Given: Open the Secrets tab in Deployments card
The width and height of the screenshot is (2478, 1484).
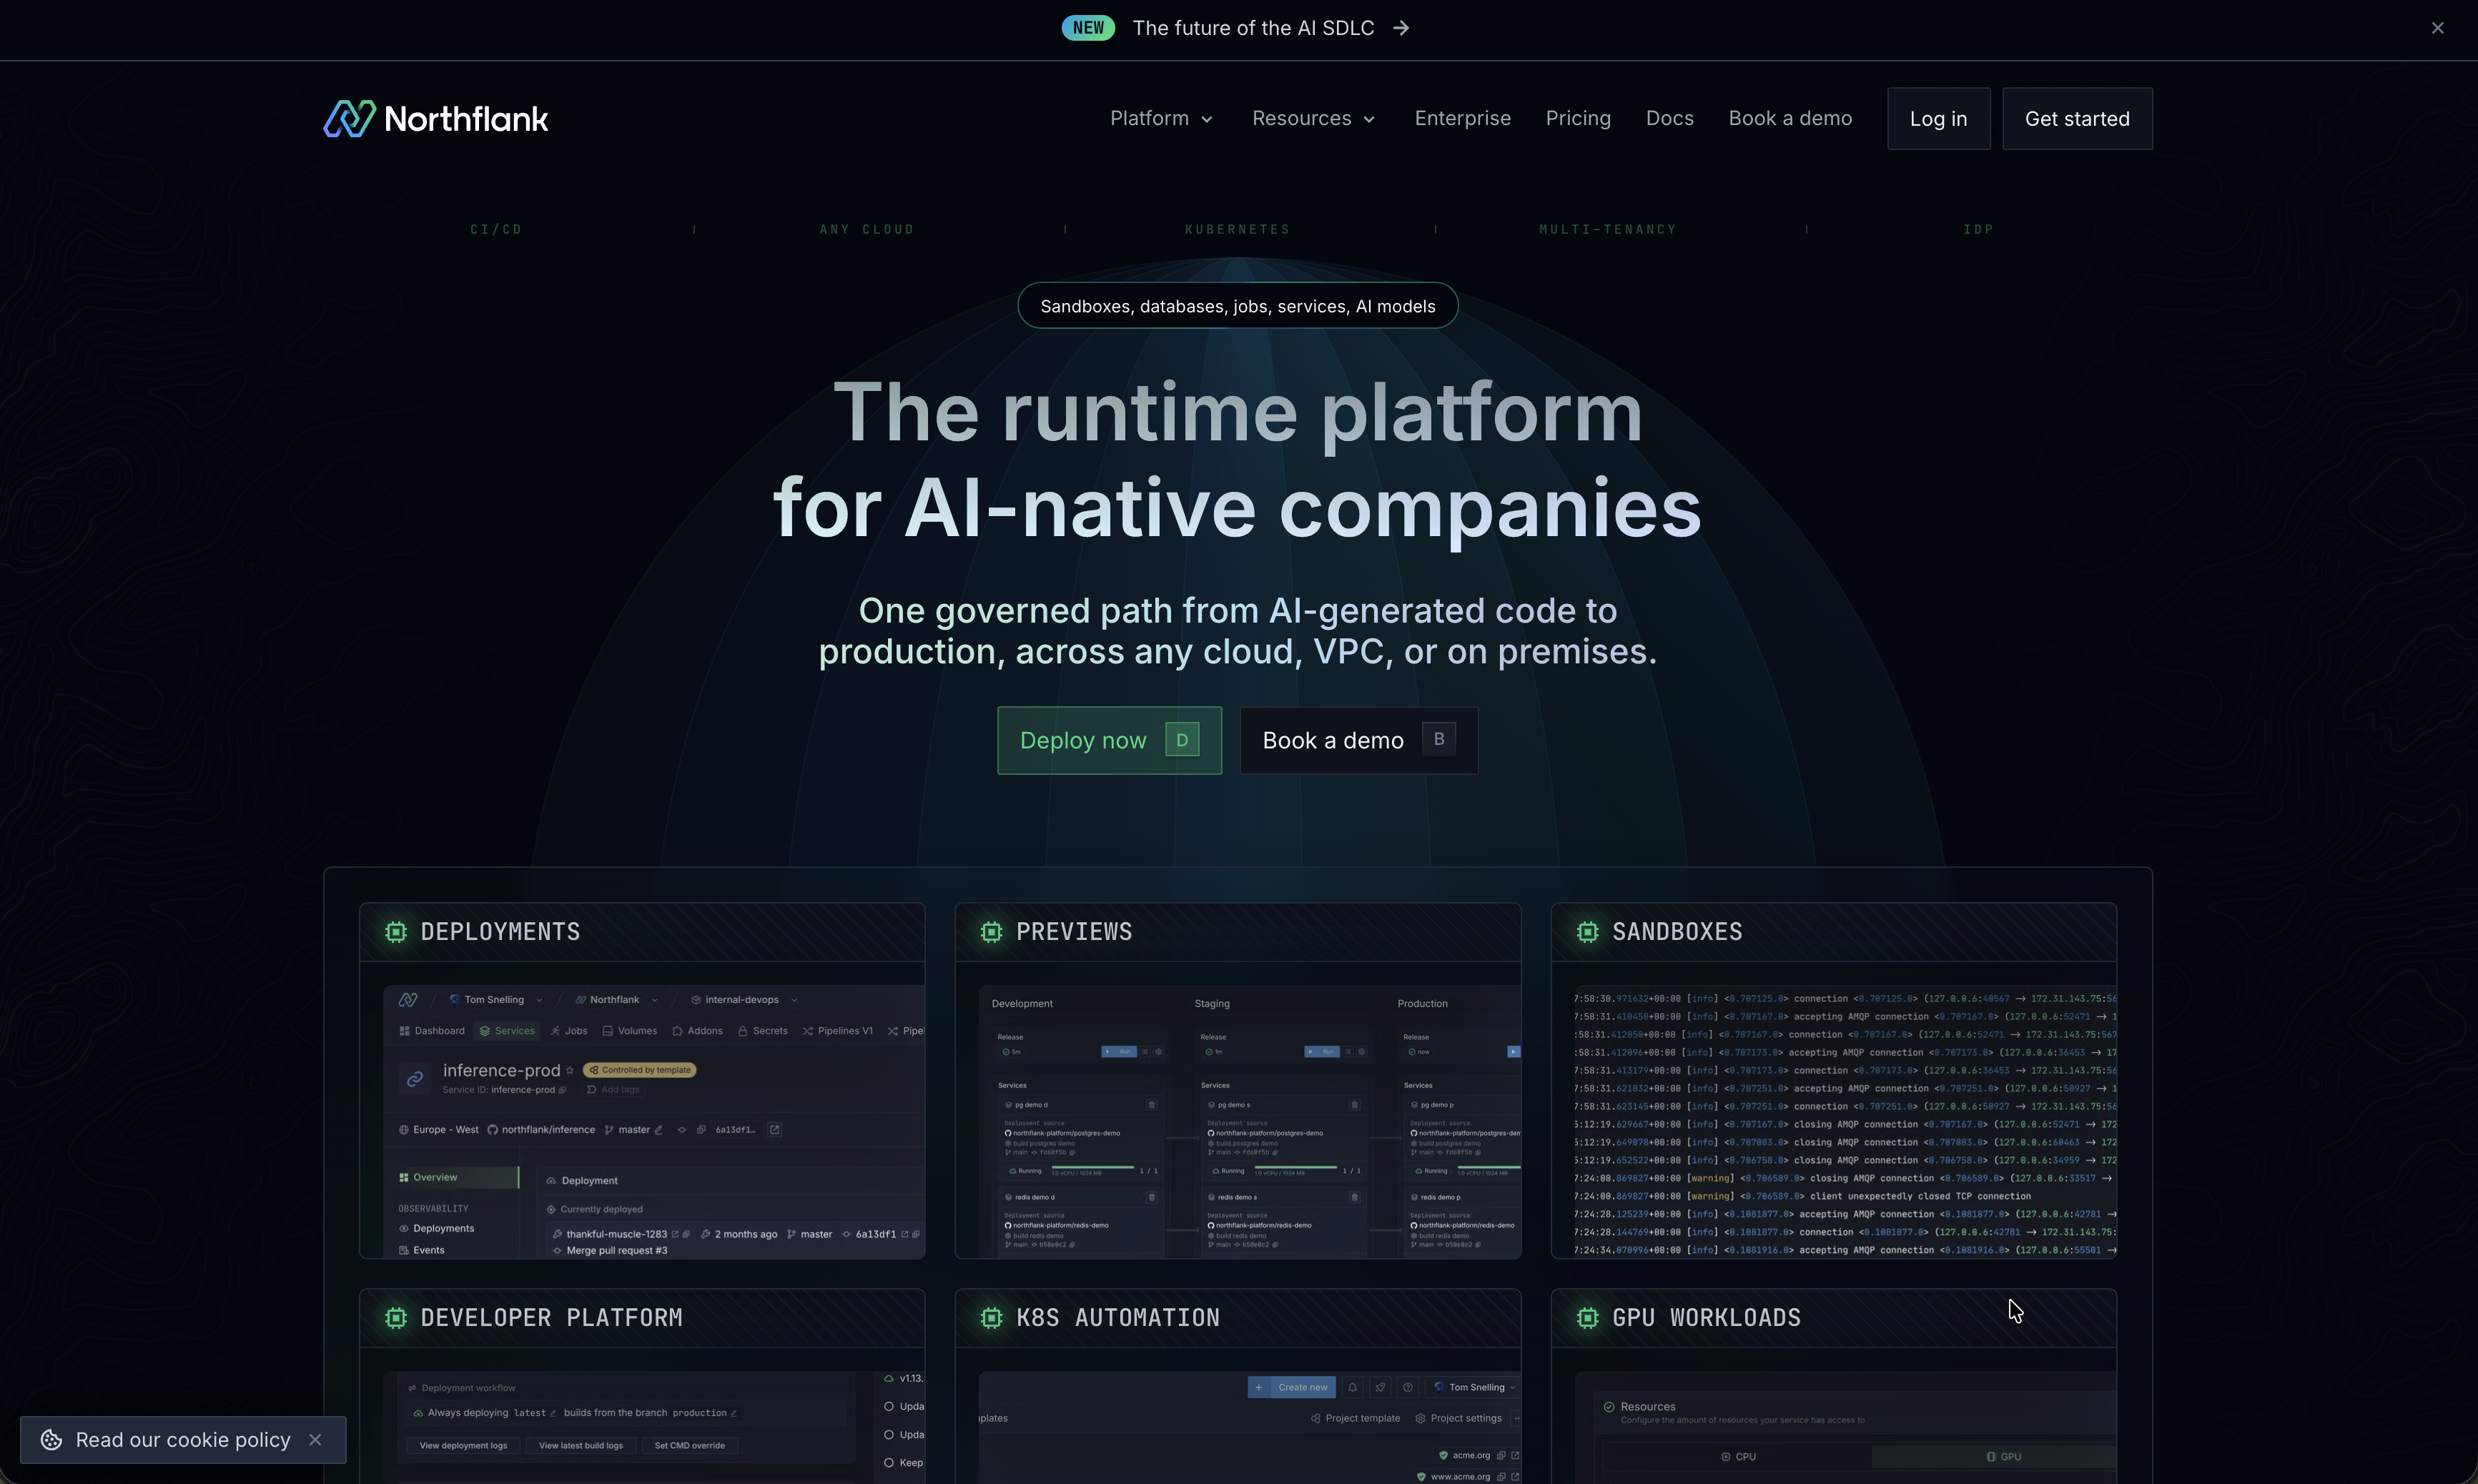Looking at the screenshot, I should point(762,1031).
